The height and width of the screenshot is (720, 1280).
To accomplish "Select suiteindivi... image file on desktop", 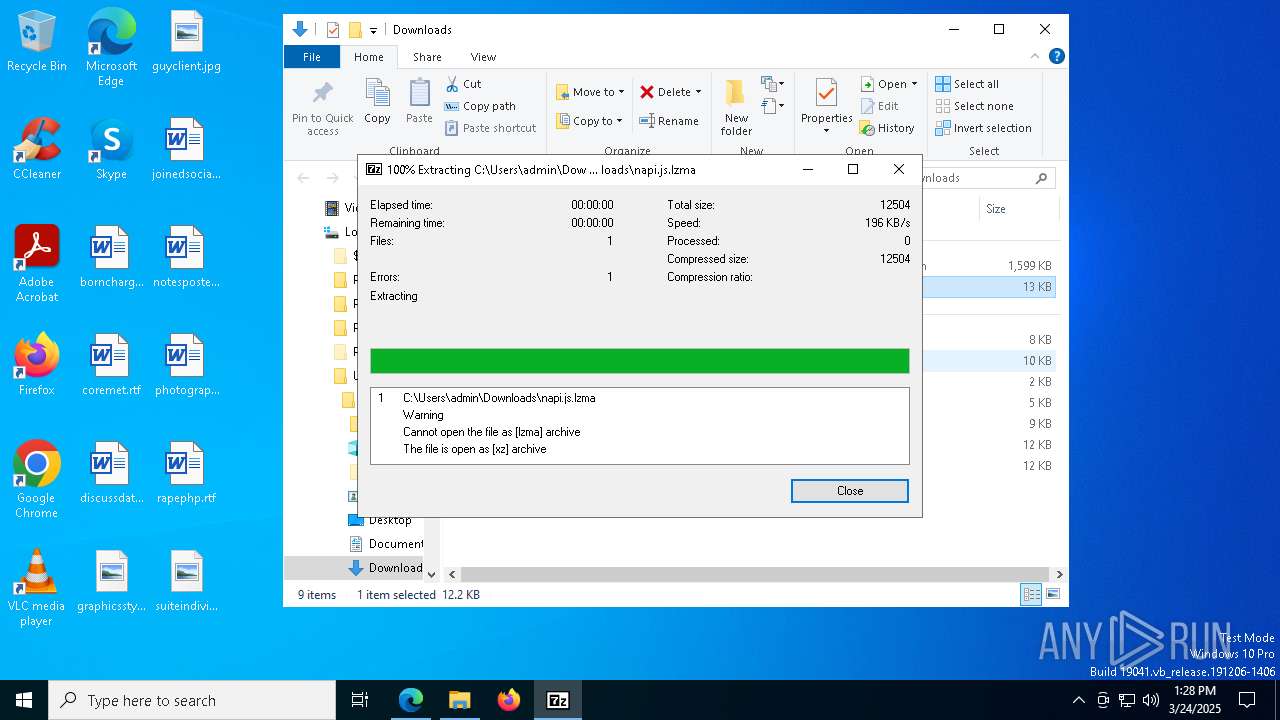I will tap(186, 581).
